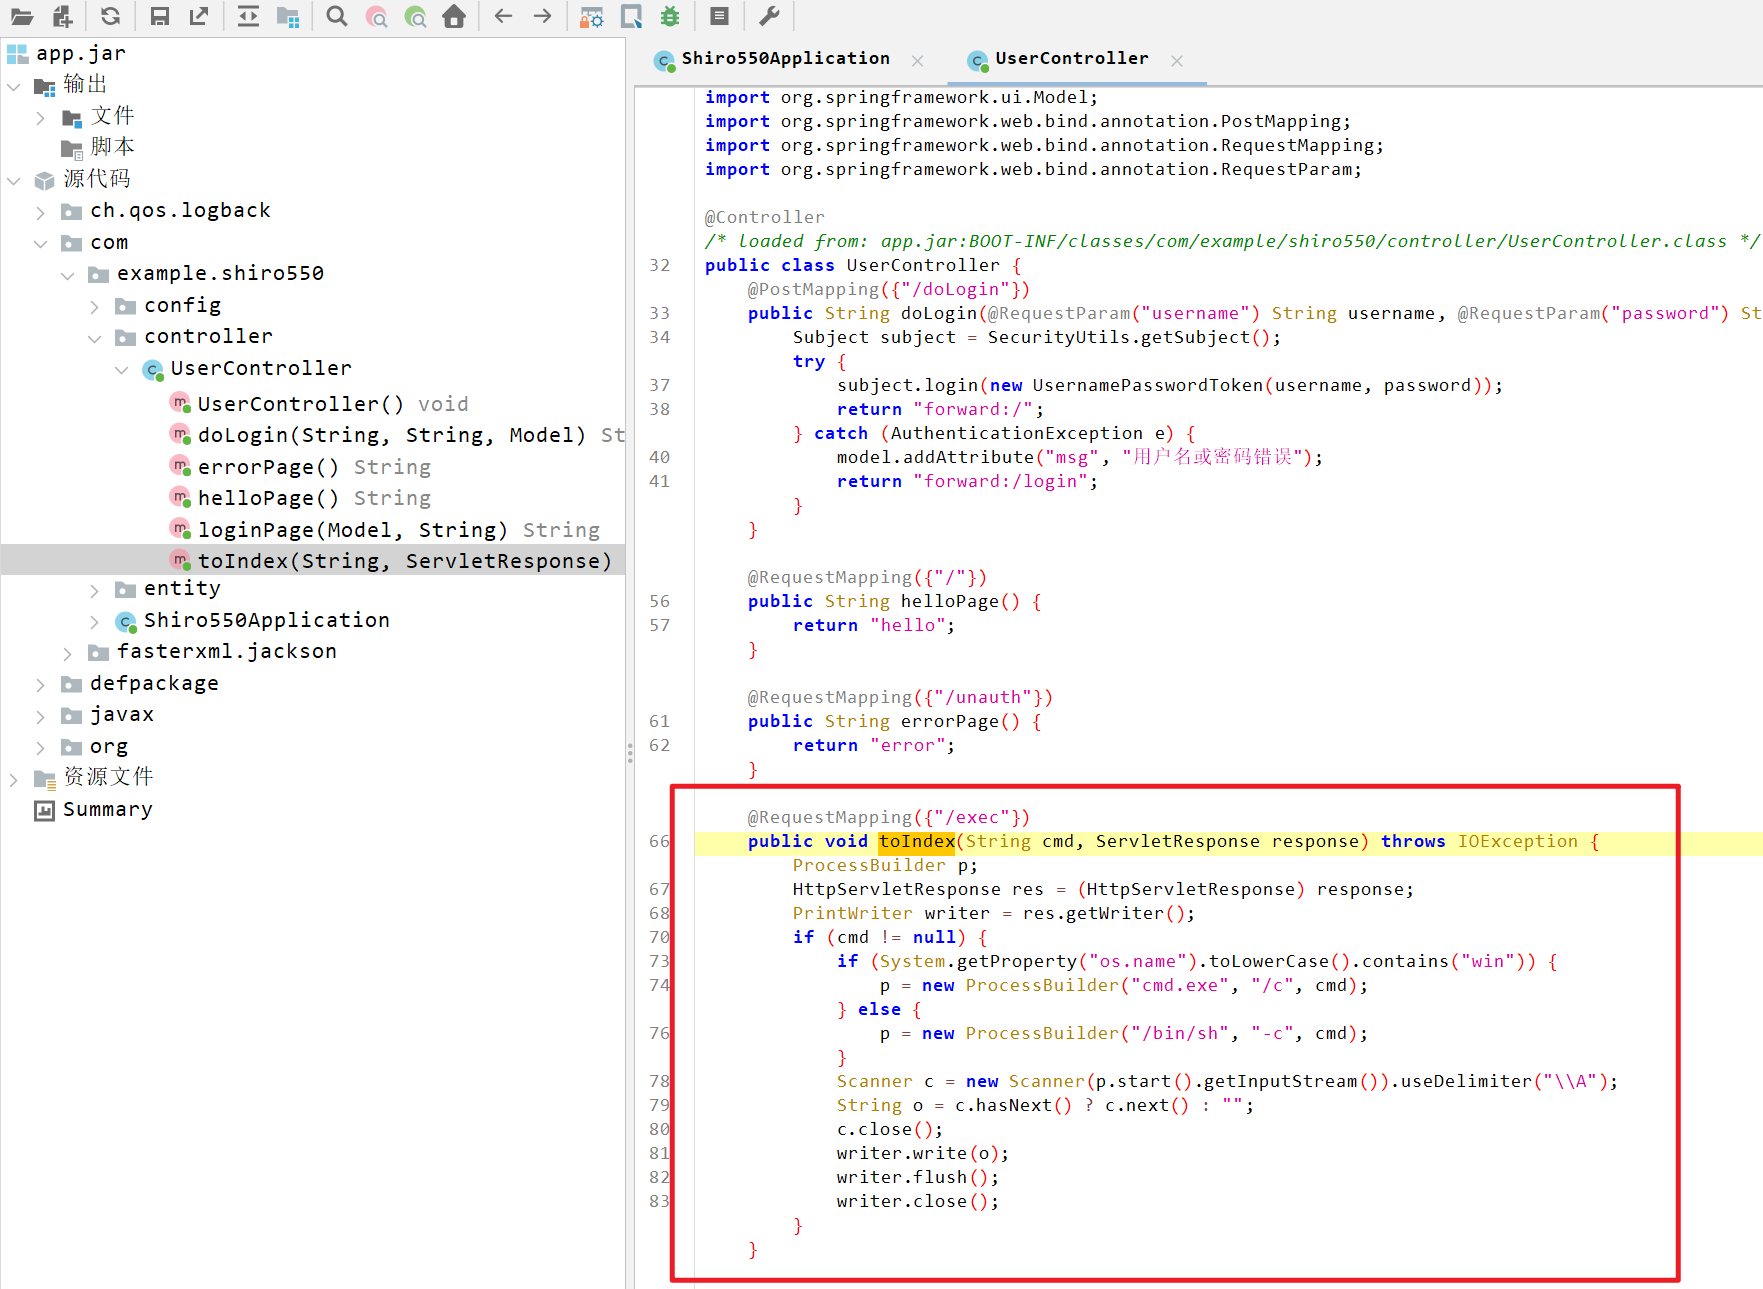This screenshot has height=1289, width=1763.
Task: Collapse the 源代码 node
Action: (14, 181)
